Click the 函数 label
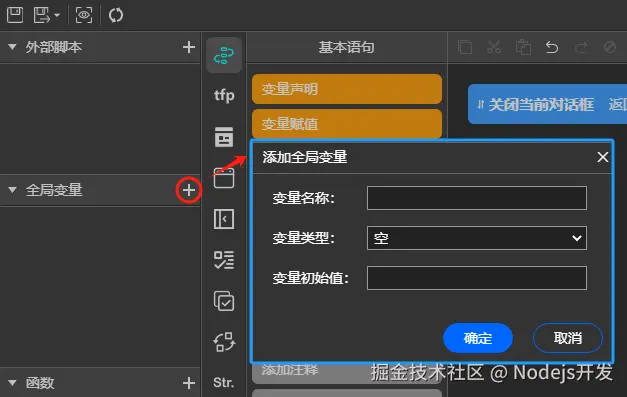The image size is (627, 397). [40, 383]
